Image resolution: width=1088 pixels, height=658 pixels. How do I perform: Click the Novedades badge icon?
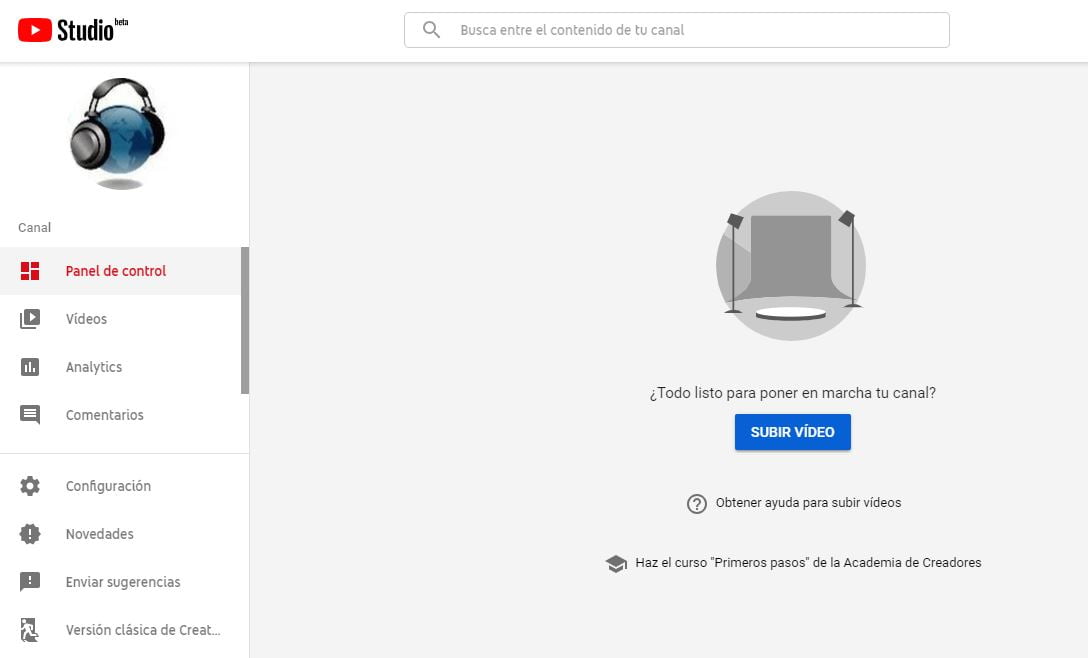coord(30,534)
